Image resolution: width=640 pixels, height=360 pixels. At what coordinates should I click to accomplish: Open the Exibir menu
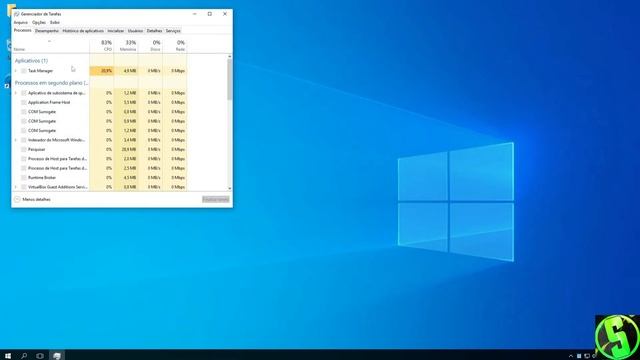(x=55, y=22)
